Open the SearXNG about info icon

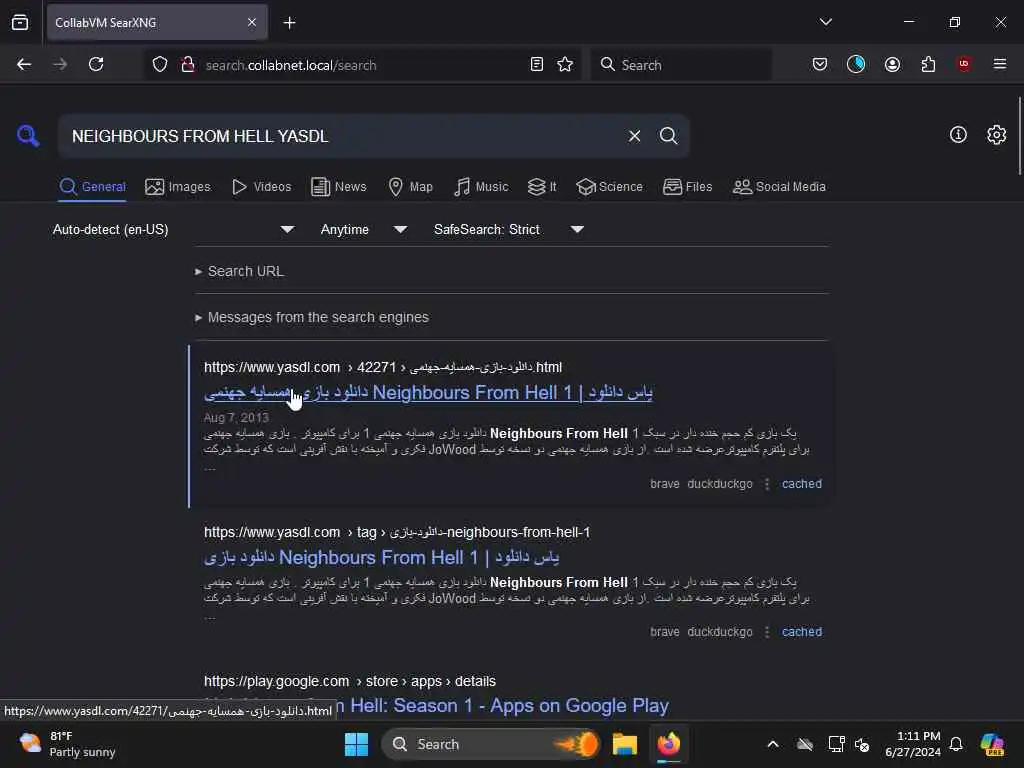pyautogui.click(x=958, y=135)
